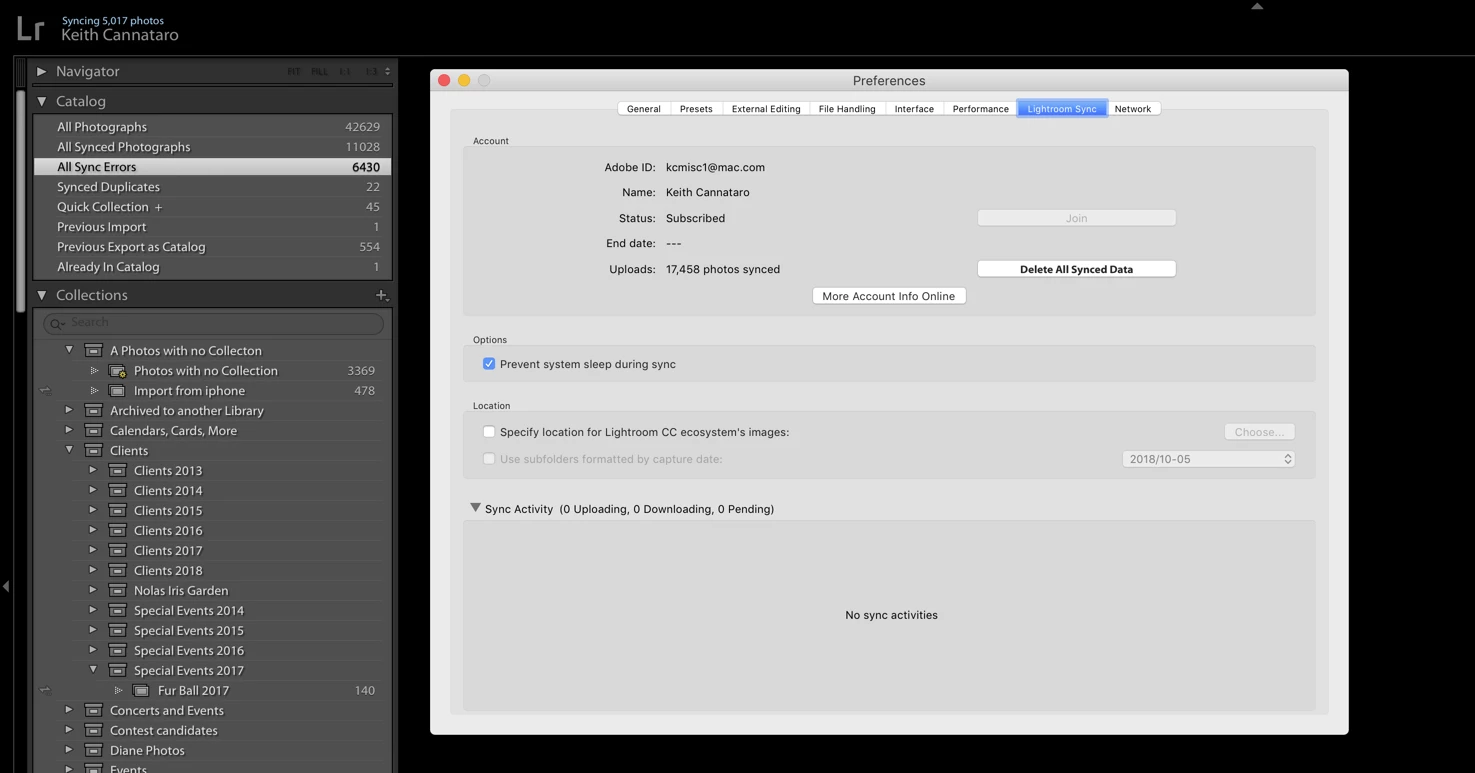Image resolution: width=1475 pixels, height=773 pixels.
Task: Collapse the Clients collection set
Action: coord(69,450)
